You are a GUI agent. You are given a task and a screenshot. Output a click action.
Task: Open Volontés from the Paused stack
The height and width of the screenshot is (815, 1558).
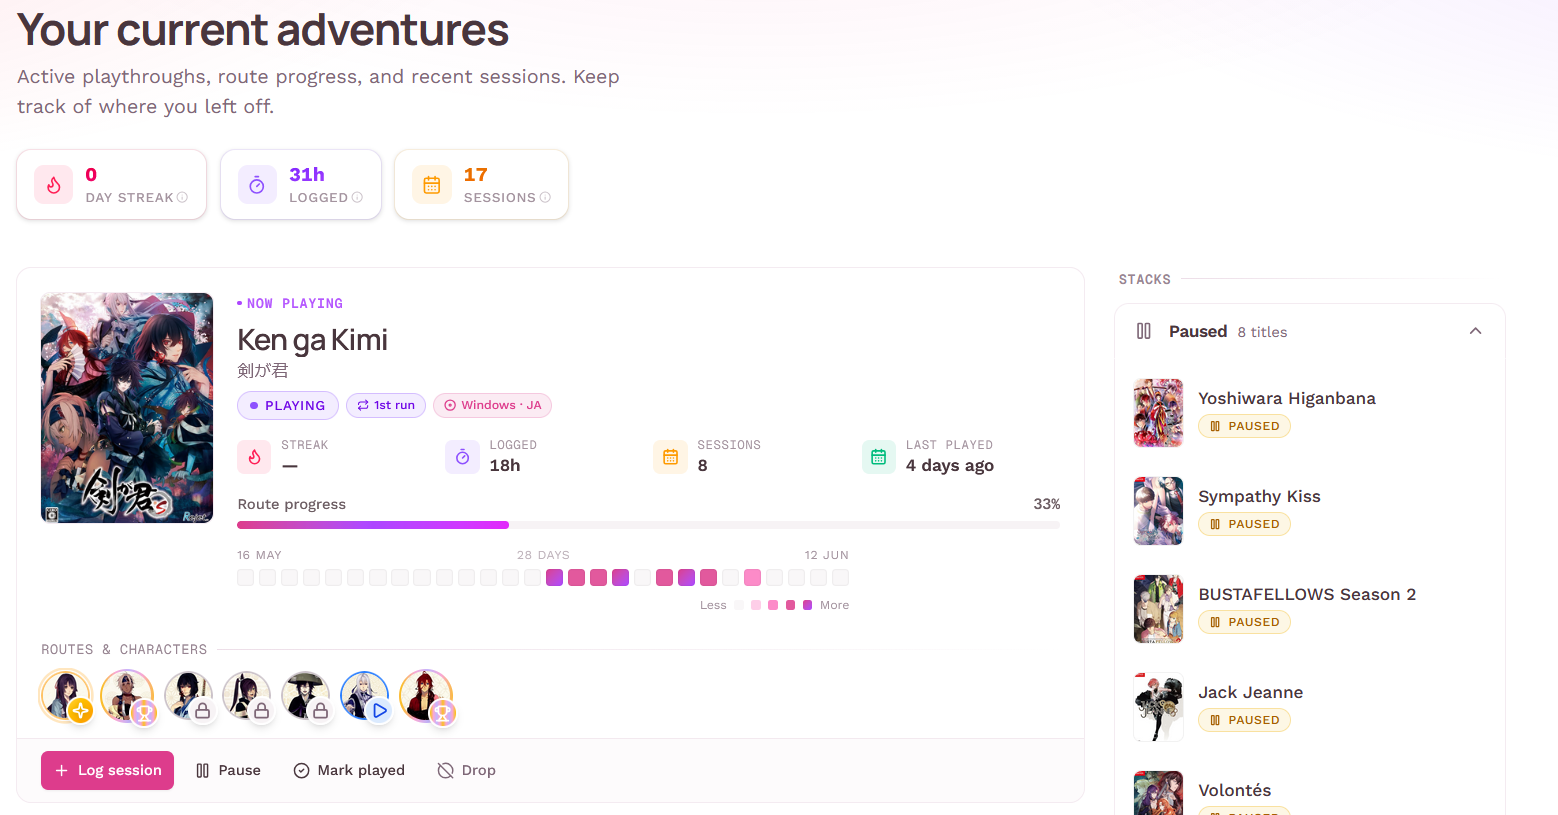point(1235,790)
